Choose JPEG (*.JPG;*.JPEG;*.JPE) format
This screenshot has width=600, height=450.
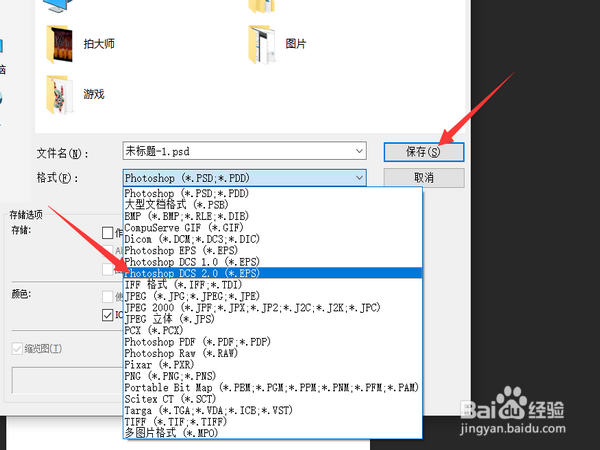pyautogui.click(x=273, y=296)
